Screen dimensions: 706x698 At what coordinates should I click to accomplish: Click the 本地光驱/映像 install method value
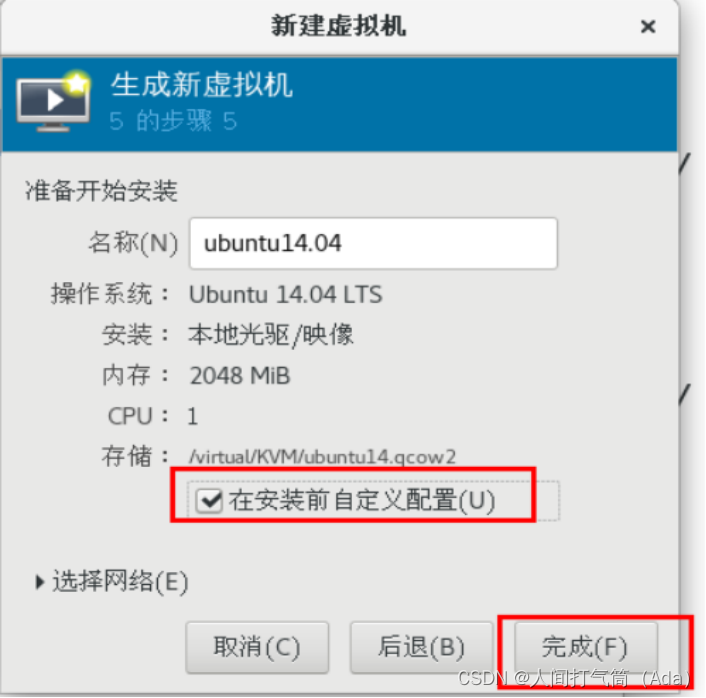click(x=271, y=335)
